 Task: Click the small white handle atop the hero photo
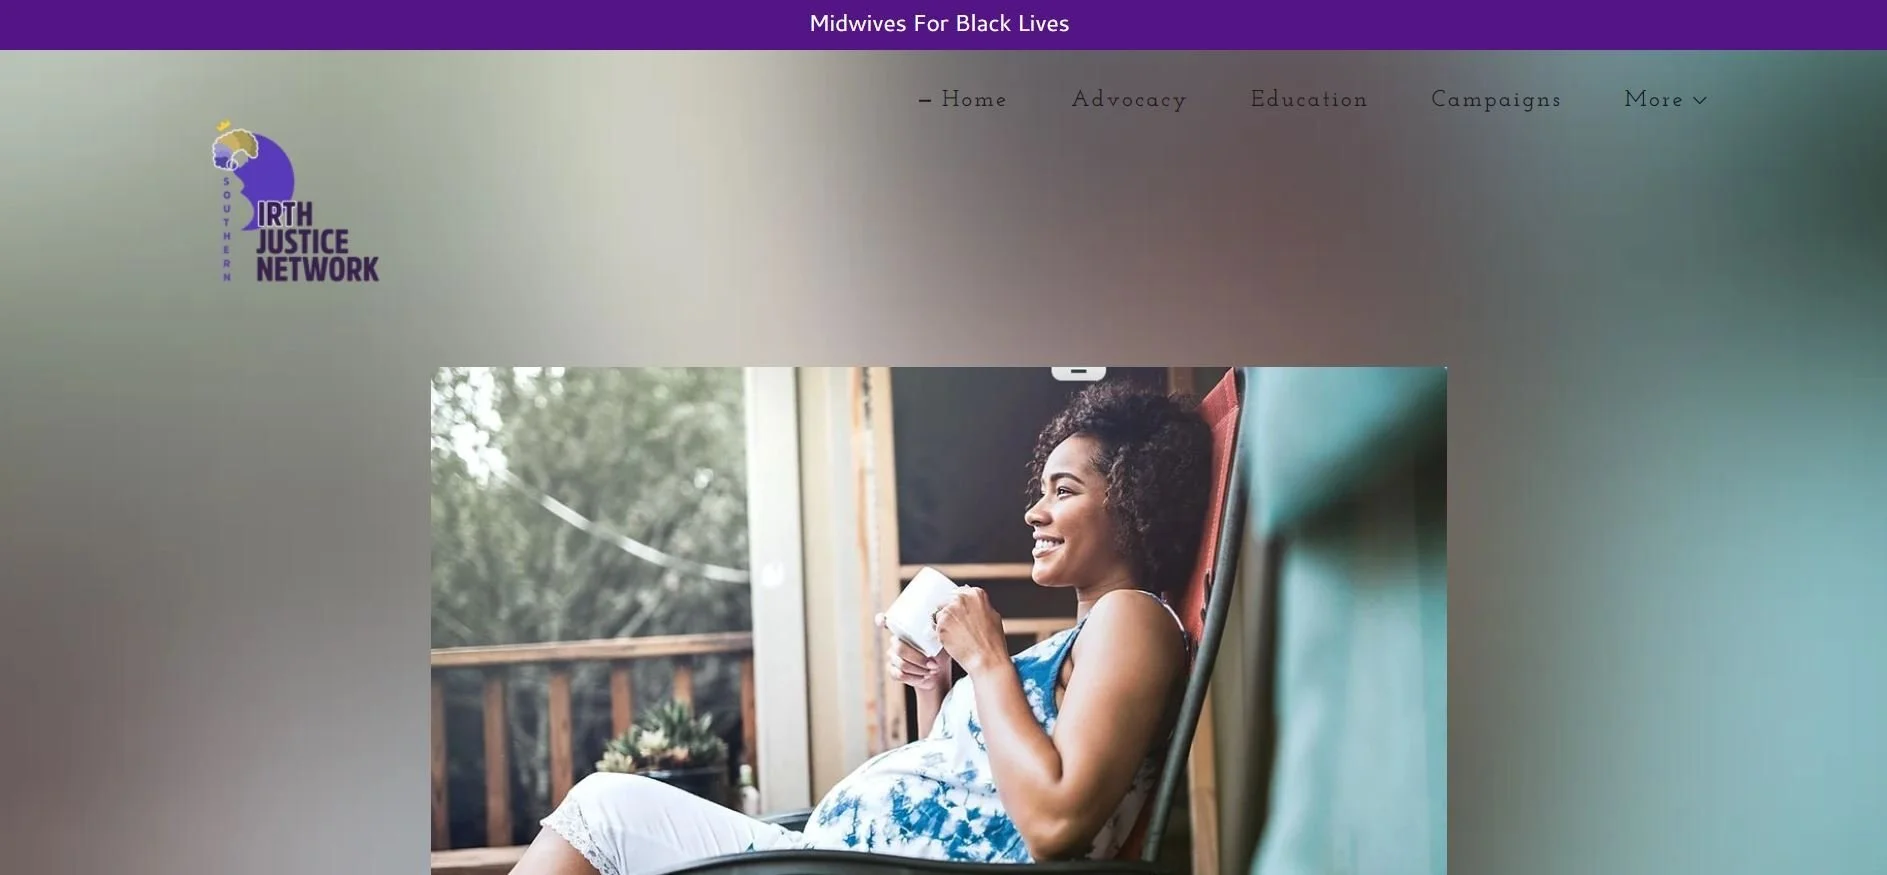point(1078,373)
